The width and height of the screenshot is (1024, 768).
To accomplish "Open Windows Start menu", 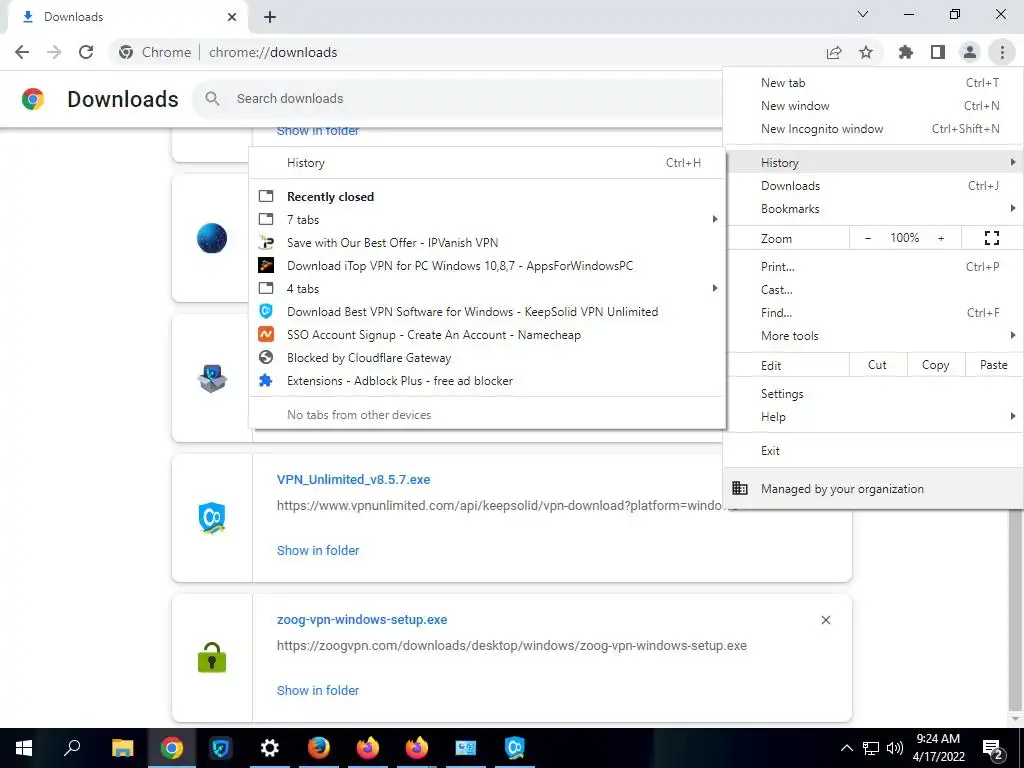I will coord(24,748).
